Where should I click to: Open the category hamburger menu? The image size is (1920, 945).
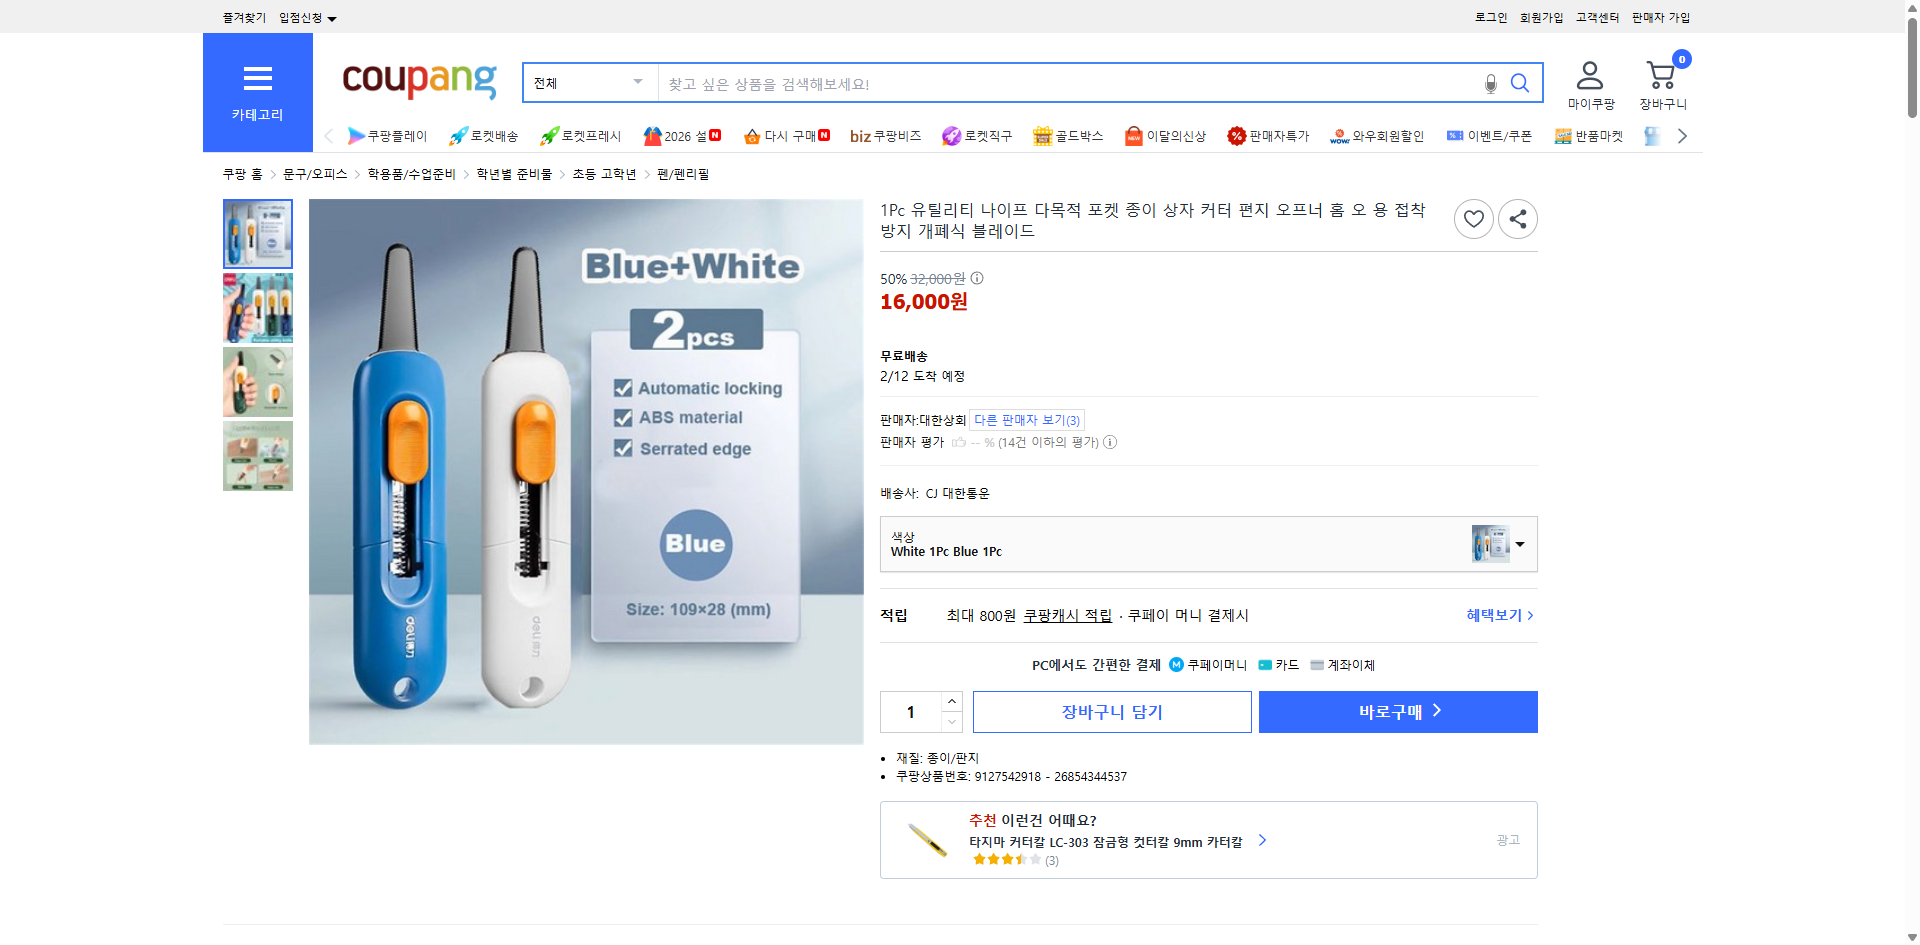point(257,80)
